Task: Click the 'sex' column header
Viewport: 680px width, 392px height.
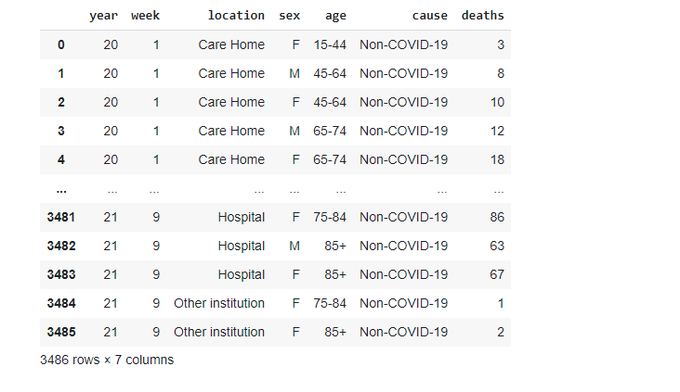Action: pyautogui.click(x=289, y=16)
